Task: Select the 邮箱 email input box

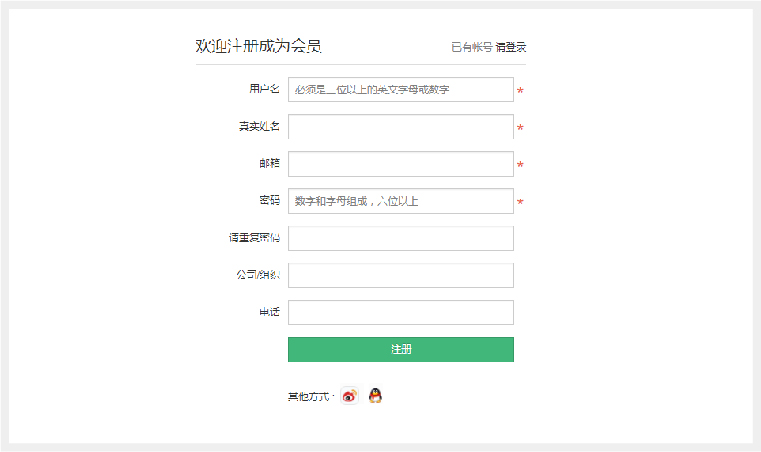Action: pos(401,164)
